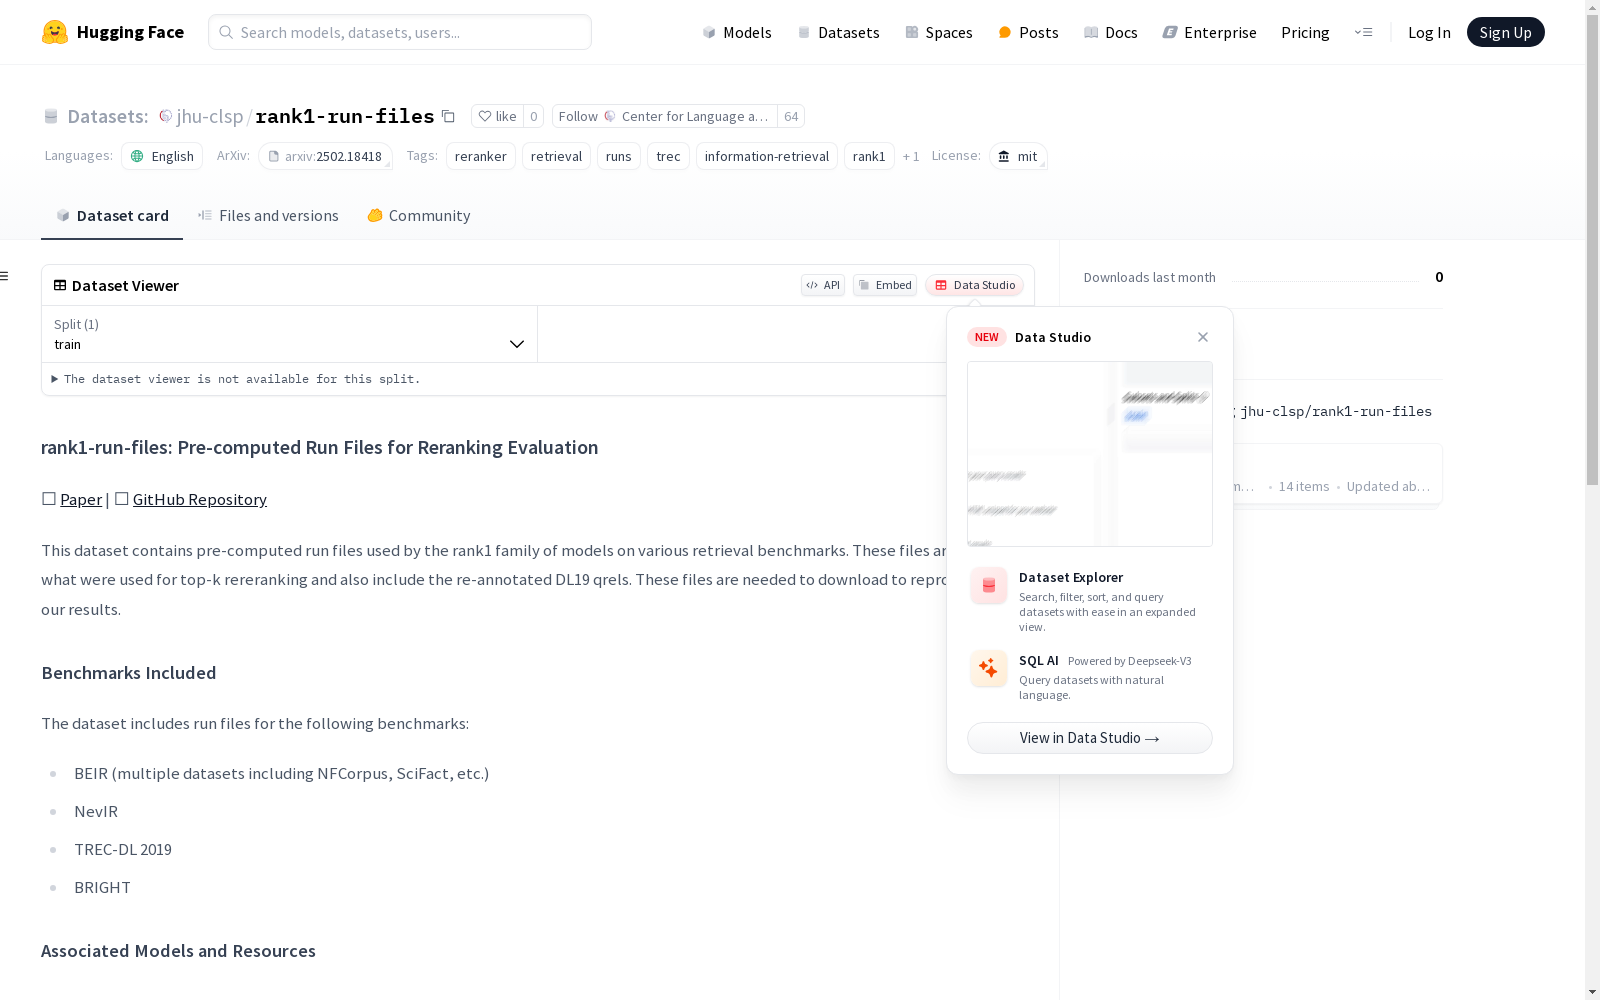Copy the dataset name with the copy icon
The width and height of the screenshot is (1600, 1000).
[449, 117]
